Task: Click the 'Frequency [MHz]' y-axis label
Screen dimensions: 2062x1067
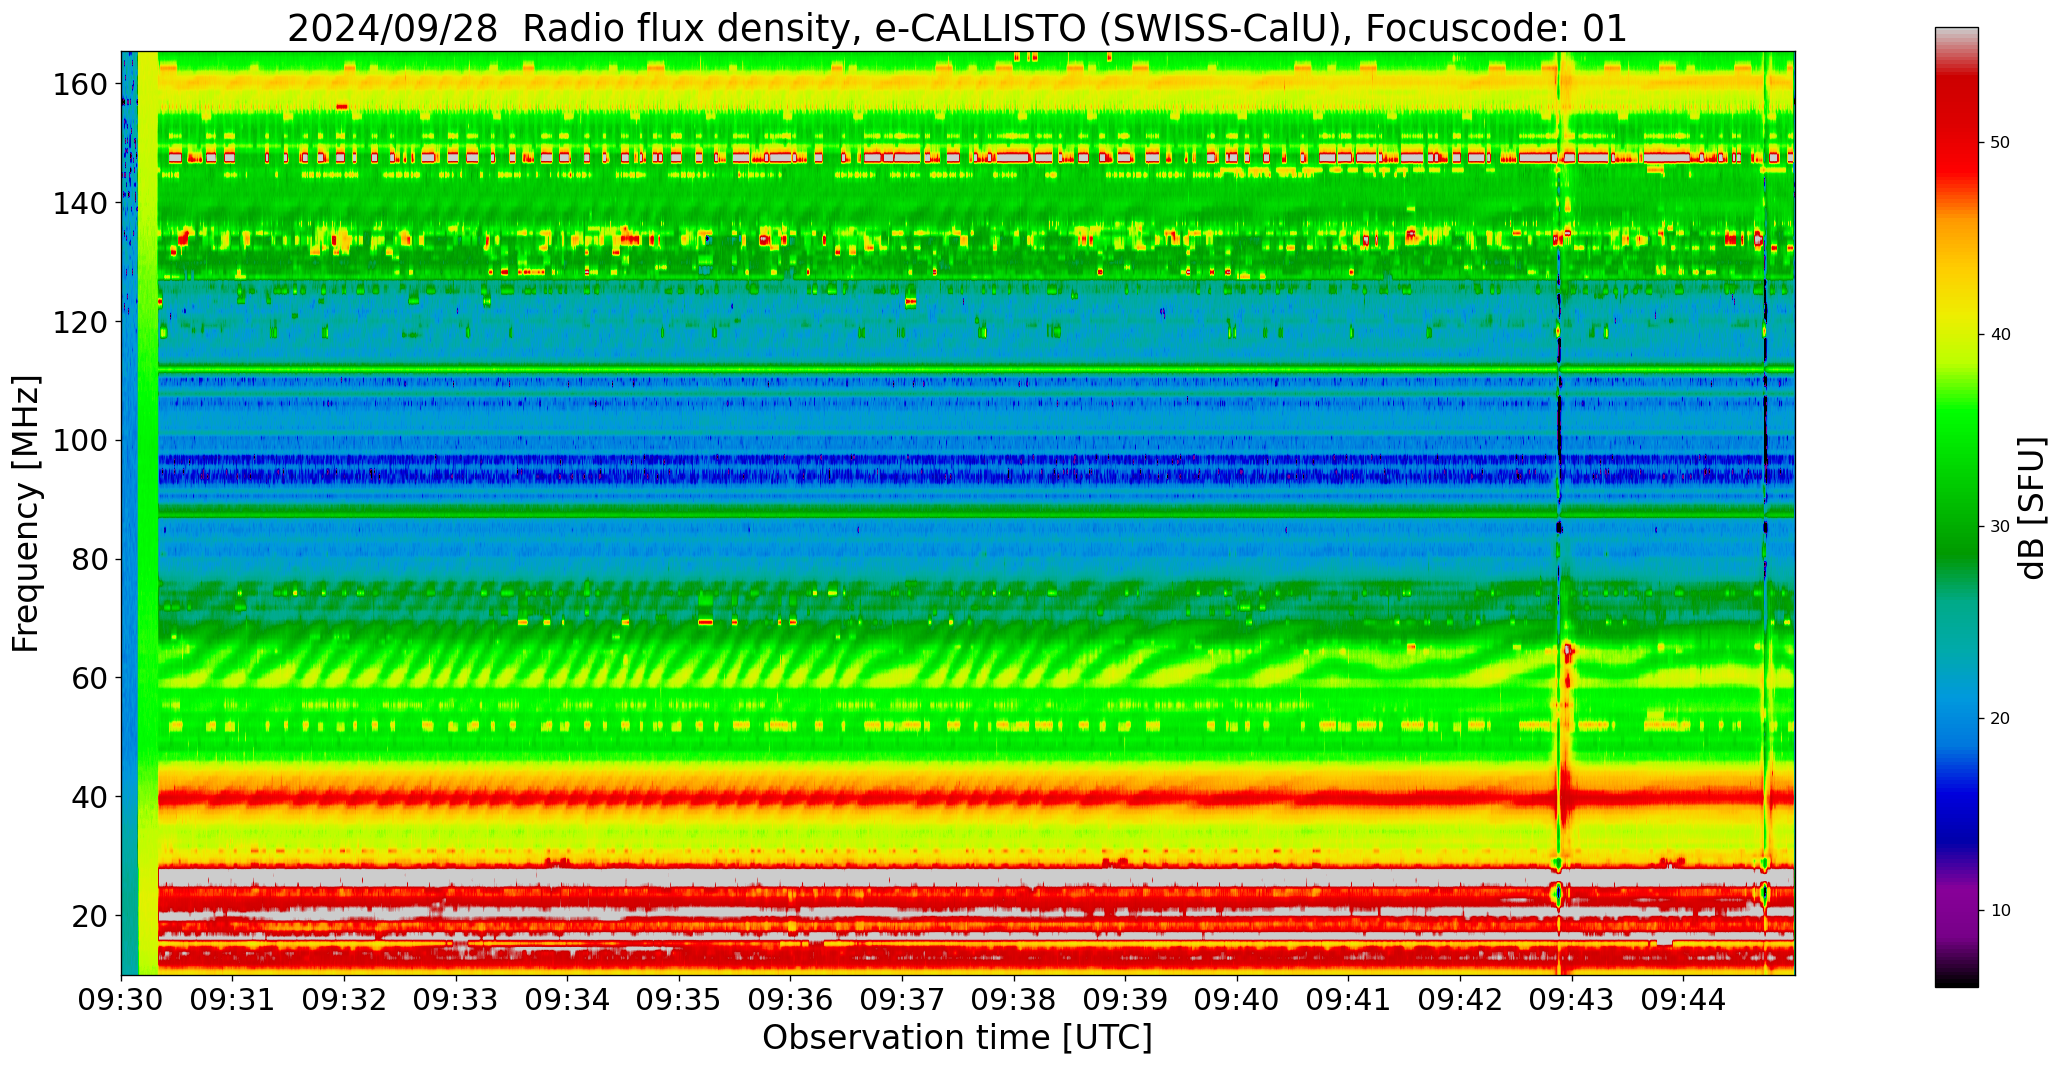Action: click(x=27, y=513)
